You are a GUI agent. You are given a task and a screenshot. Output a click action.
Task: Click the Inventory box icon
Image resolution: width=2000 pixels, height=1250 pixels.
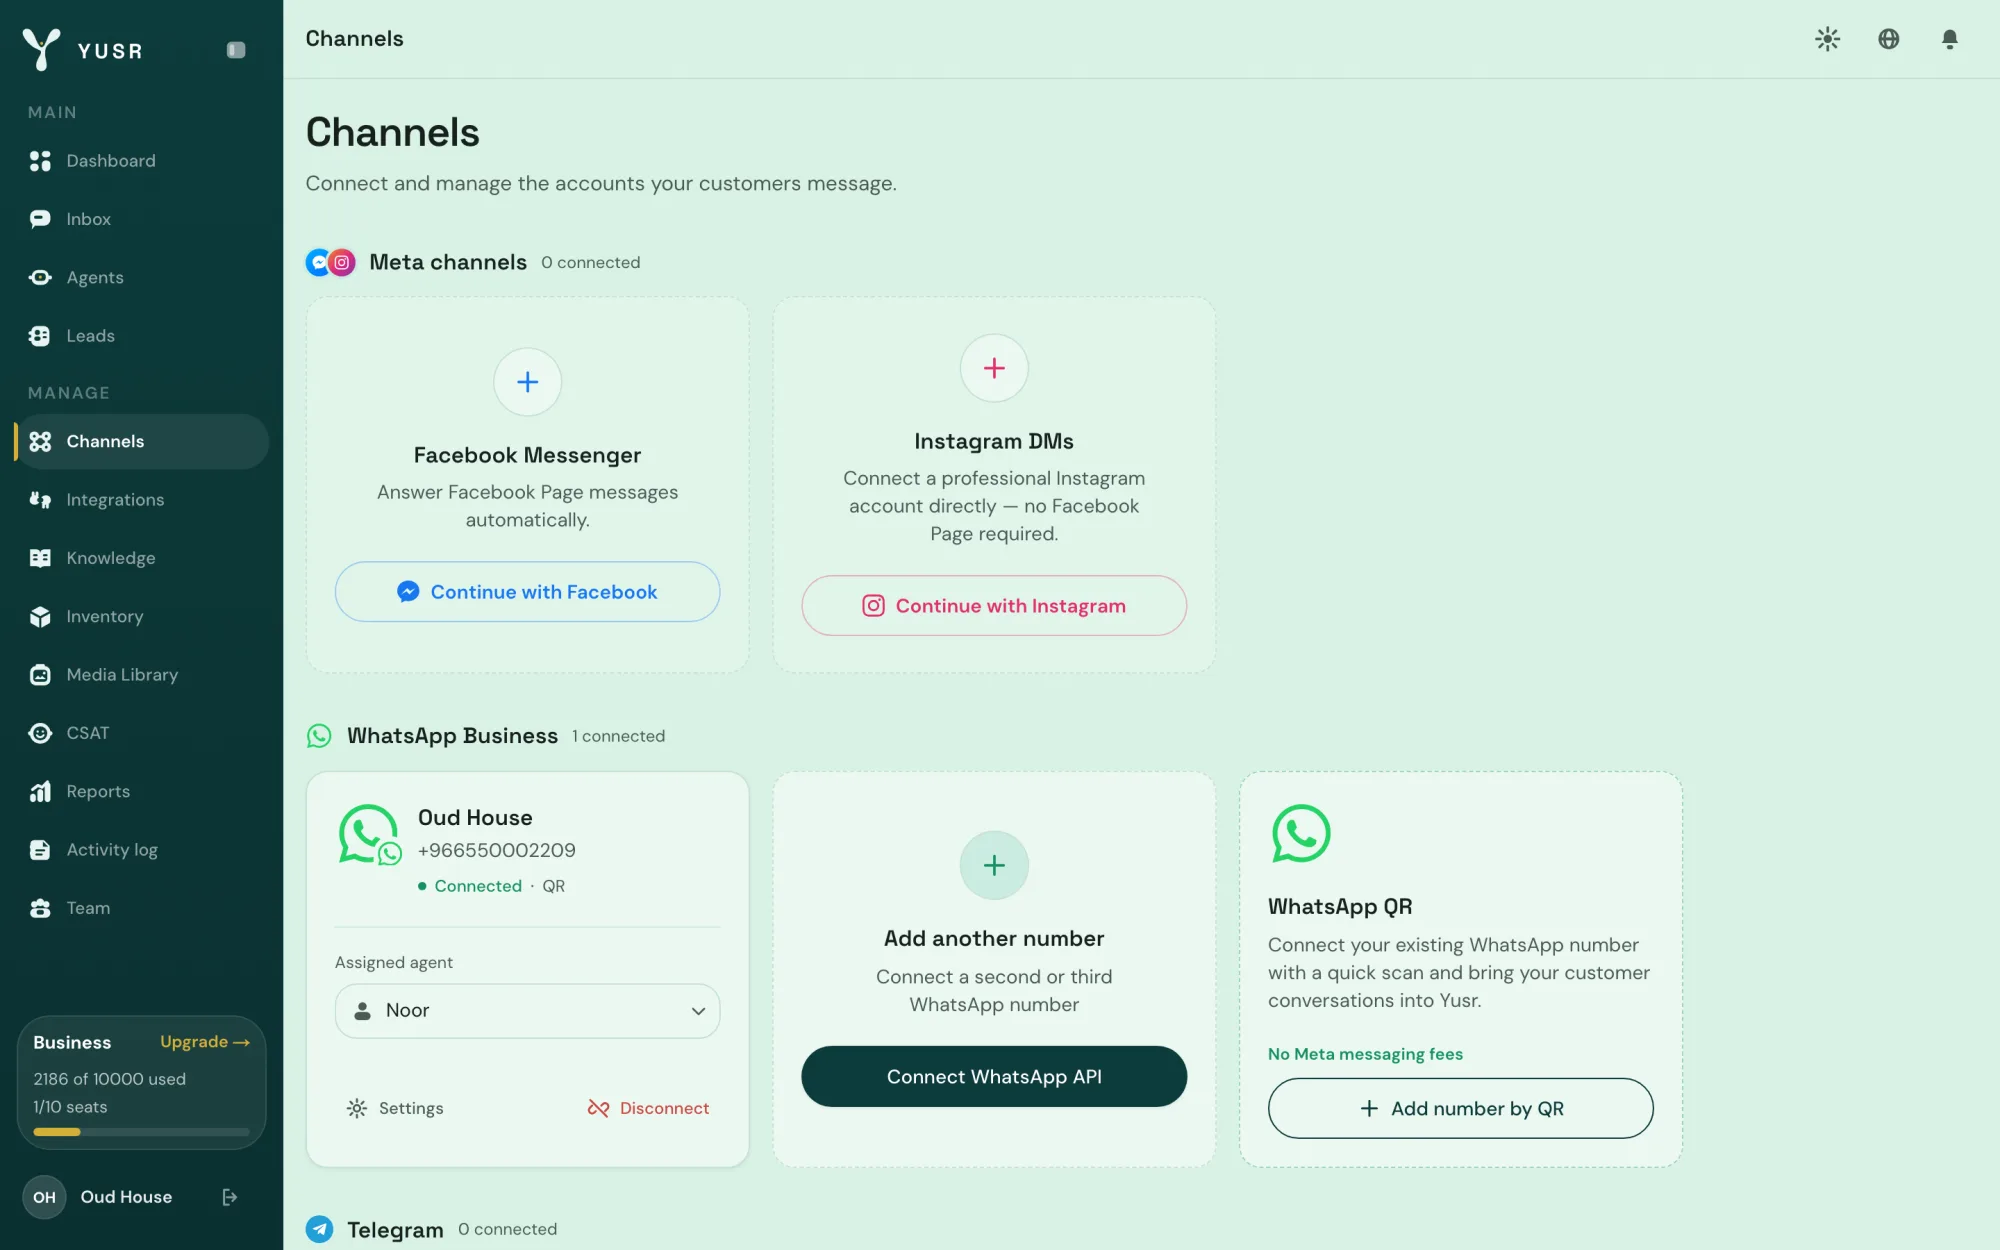[40, 616]
